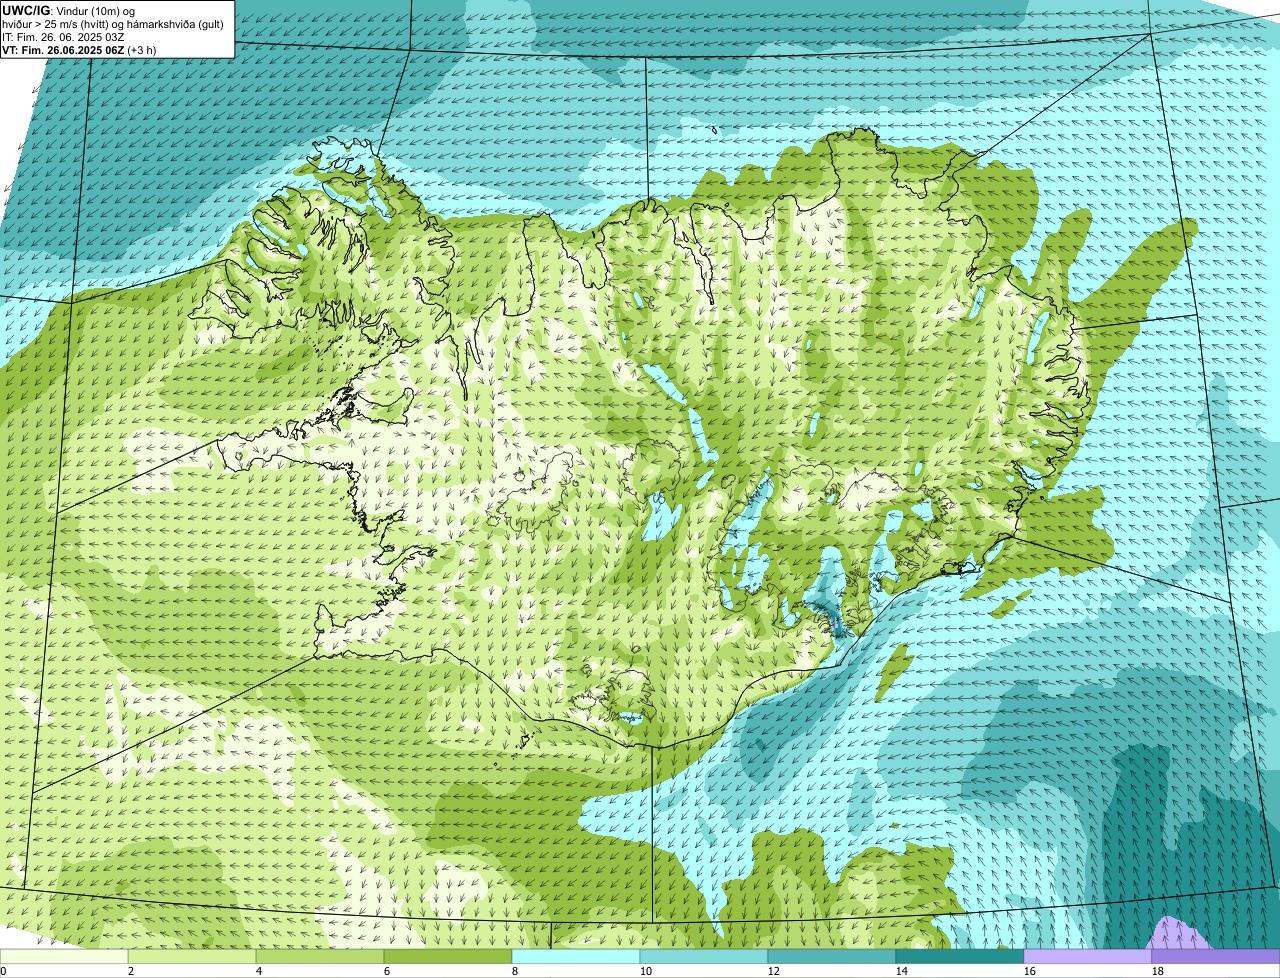Screen dimensions: 1280x978
Task: Click the purple legend swatch above 18 m/s
Action: [x=1216, y=956]
